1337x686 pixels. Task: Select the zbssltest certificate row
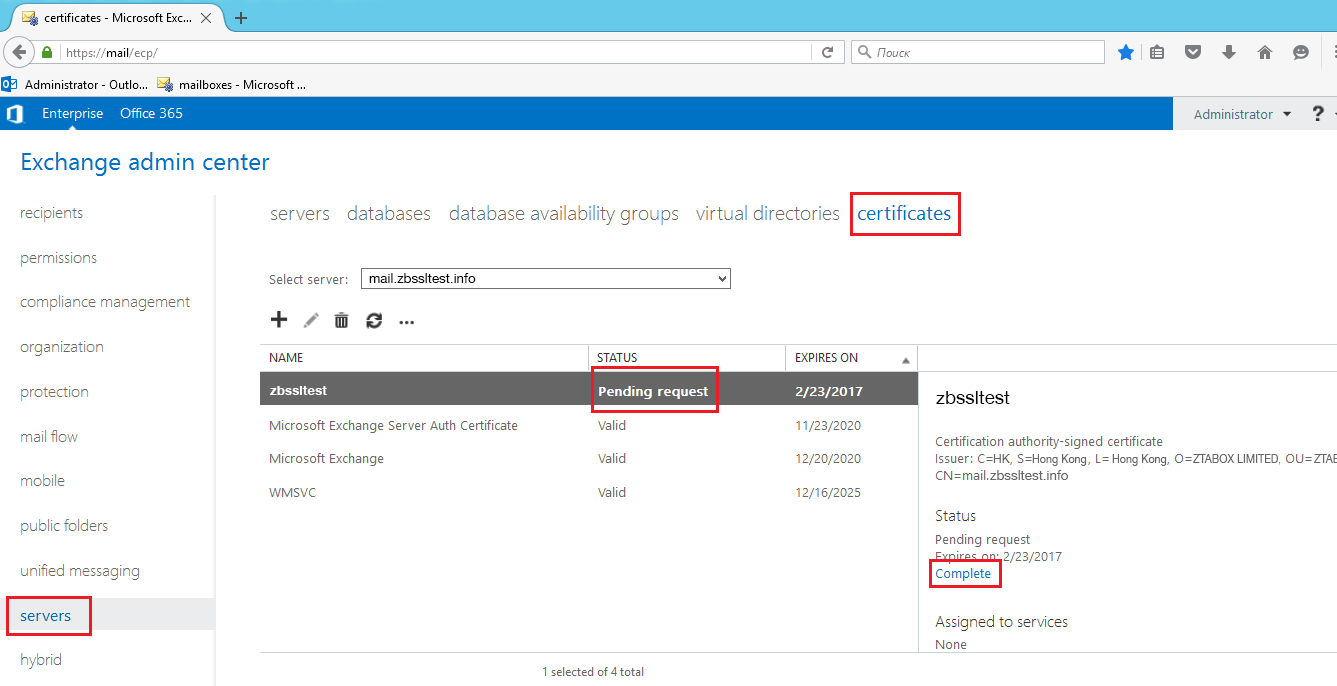coord(400,388)
